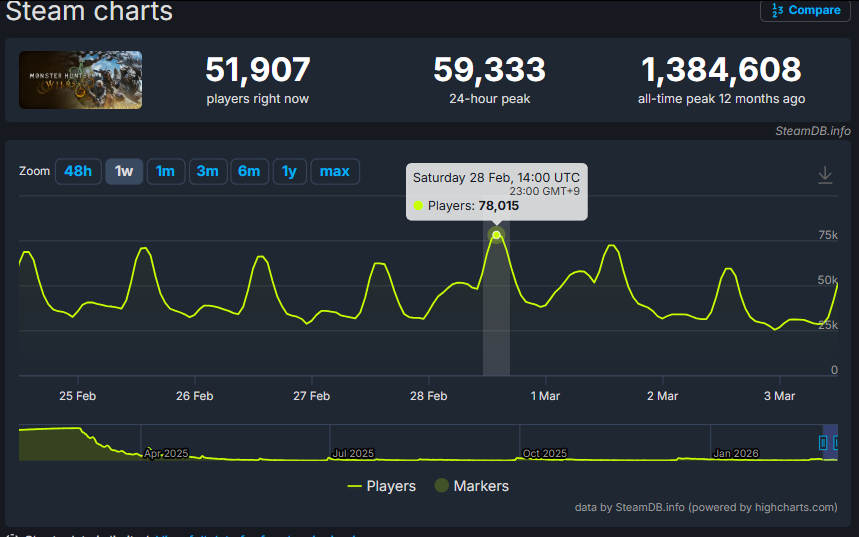Toggle the Players series in legend

coord(382,486)
